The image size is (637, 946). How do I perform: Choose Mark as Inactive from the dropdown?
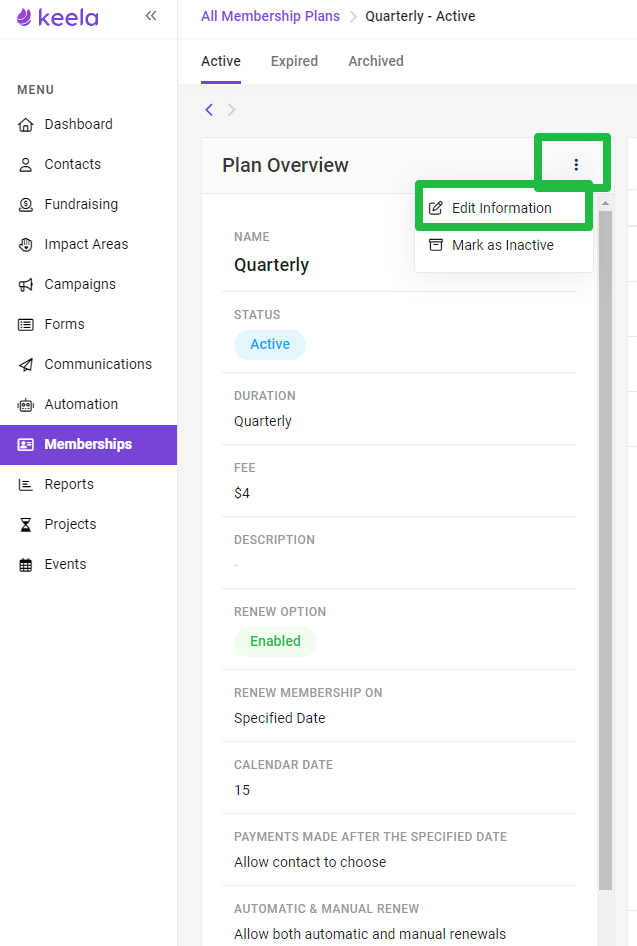coord(504,245)
